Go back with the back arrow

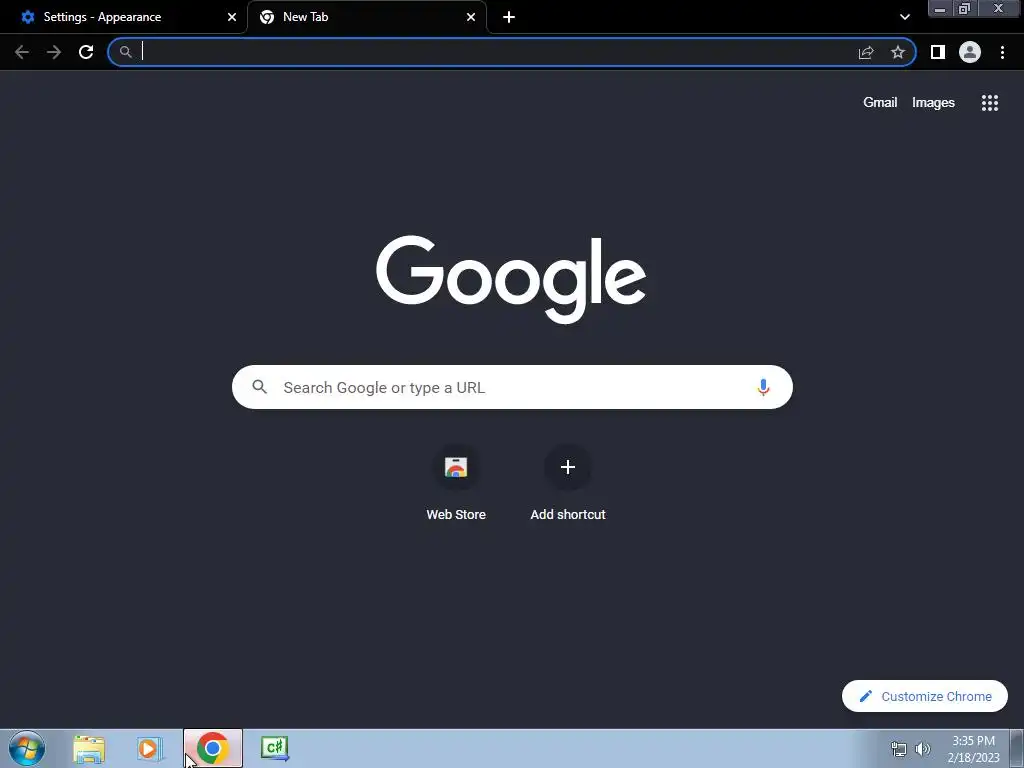22,52
